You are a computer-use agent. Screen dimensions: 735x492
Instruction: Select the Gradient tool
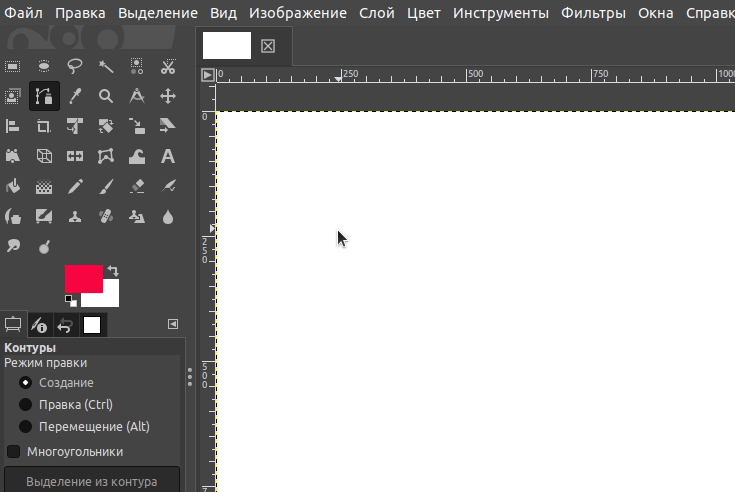tap(44, 187)
